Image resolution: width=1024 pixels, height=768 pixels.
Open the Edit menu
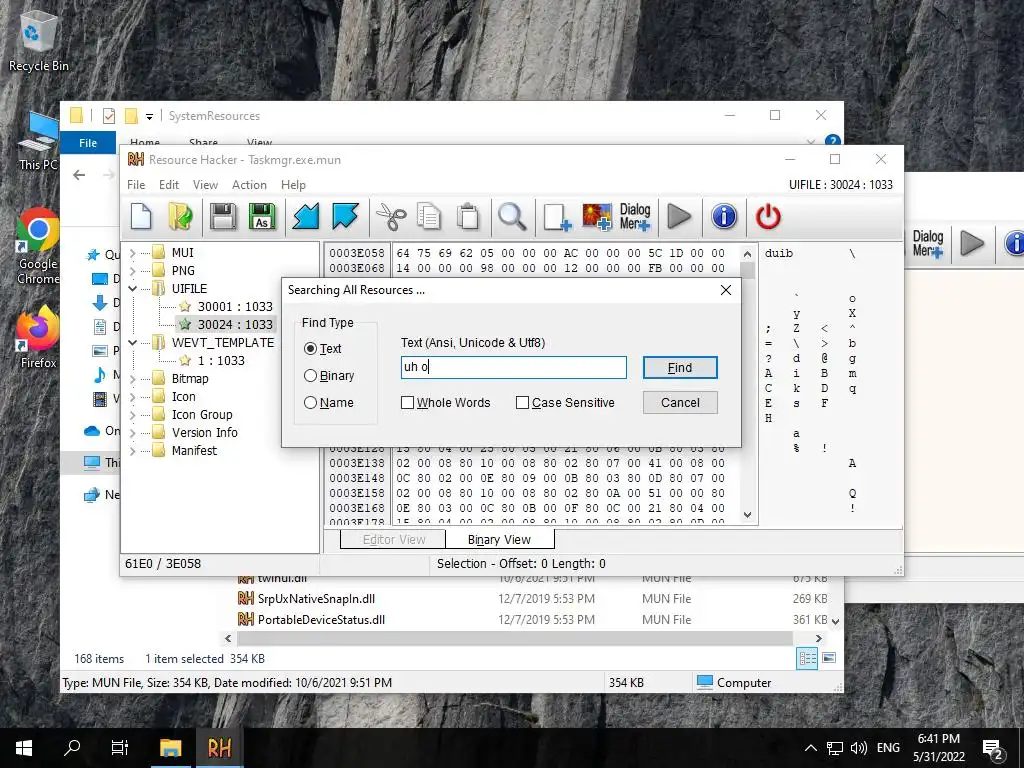[168, 185]
